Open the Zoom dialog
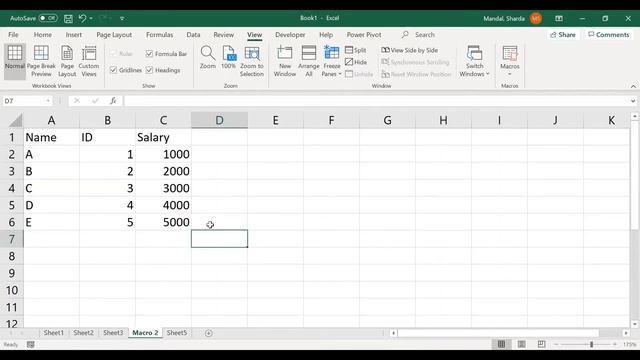 [x=208, y=57]
